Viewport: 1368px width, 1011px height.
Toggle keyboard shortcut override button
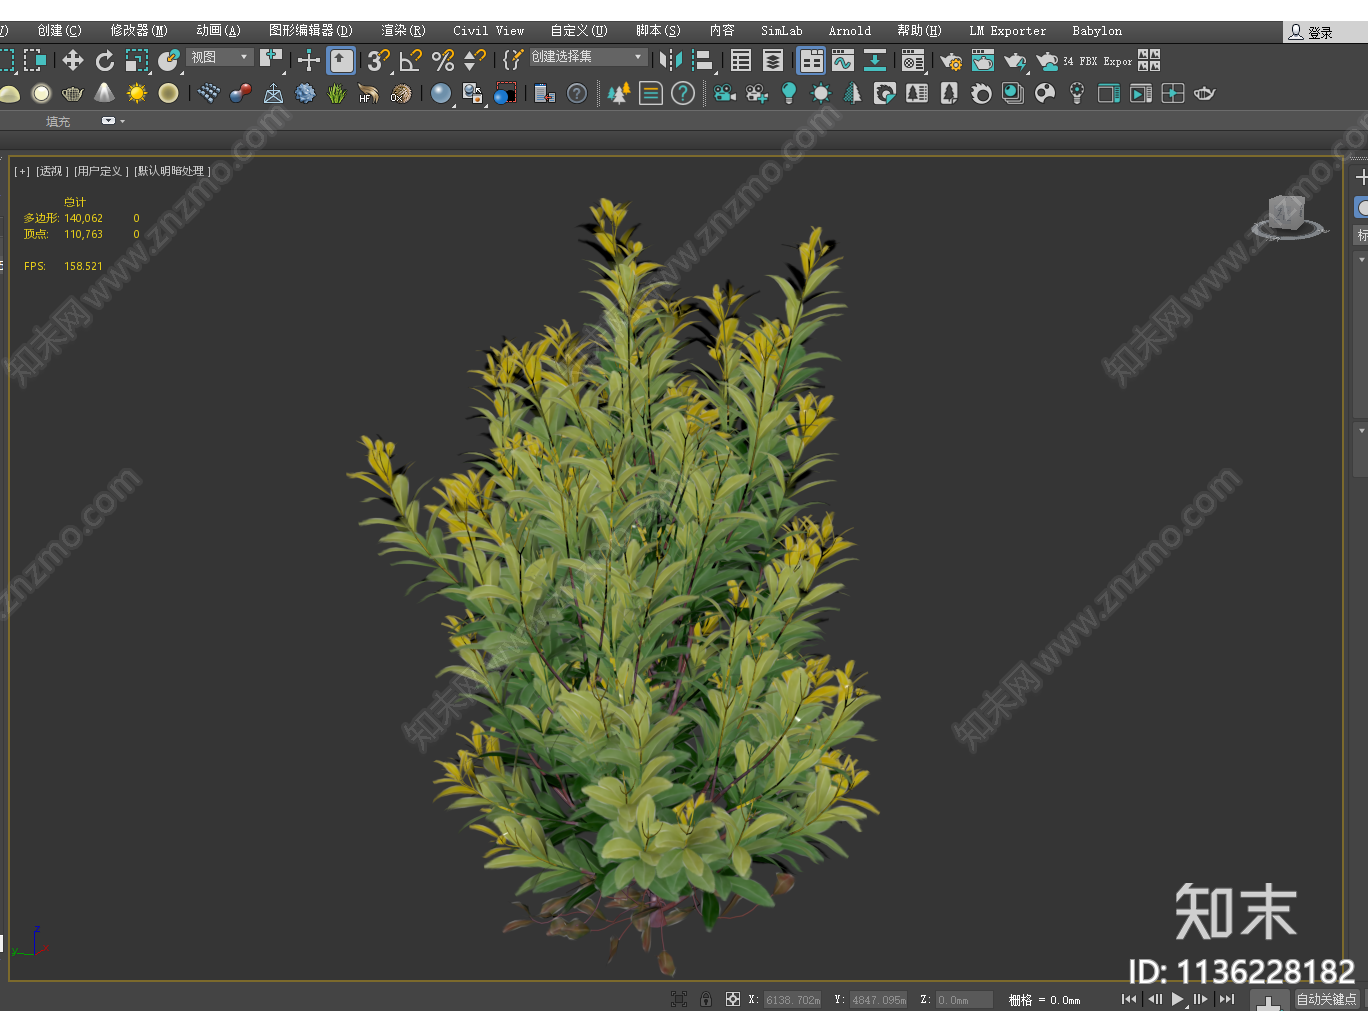click(x=341, y=61)
